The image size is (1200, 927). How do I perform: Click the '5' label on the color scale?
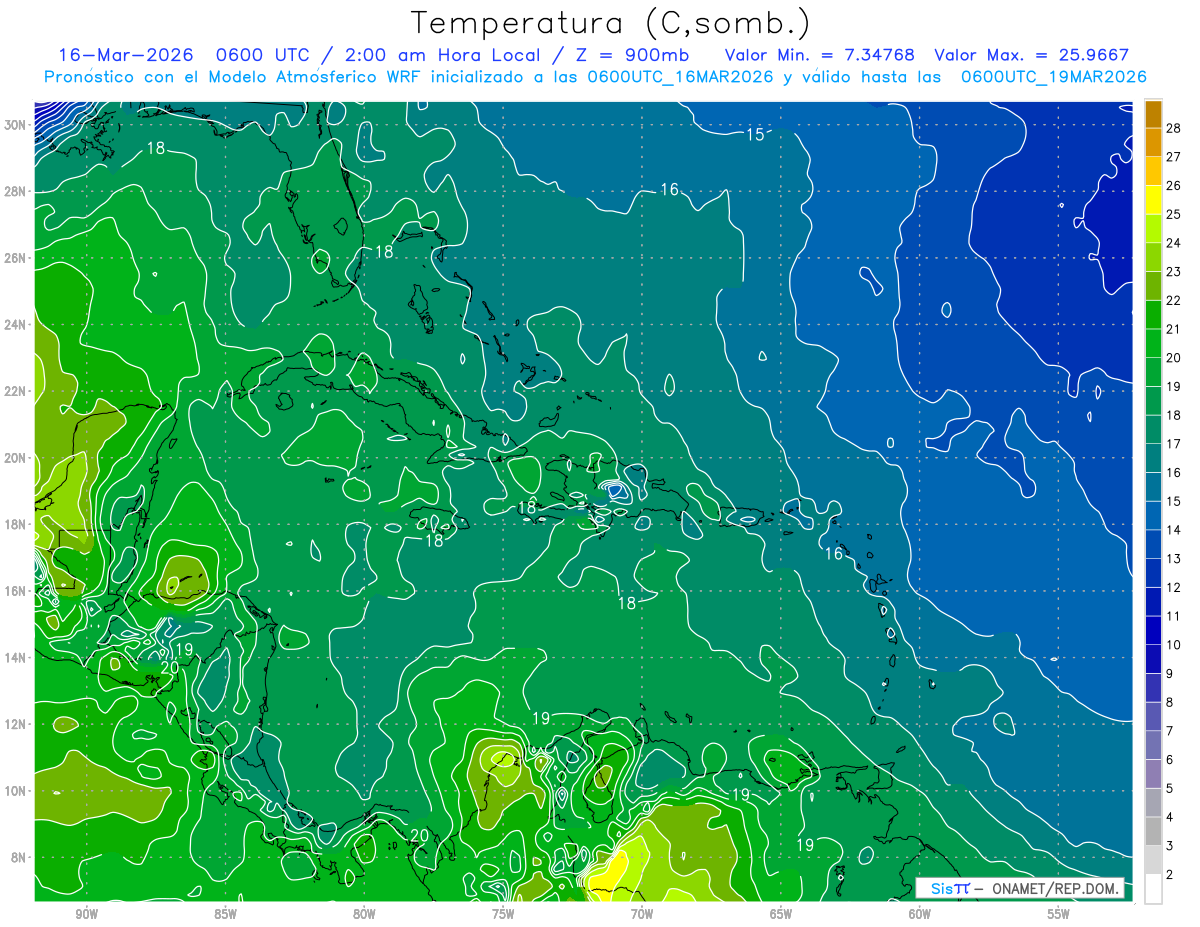[x=1170, y=788]
